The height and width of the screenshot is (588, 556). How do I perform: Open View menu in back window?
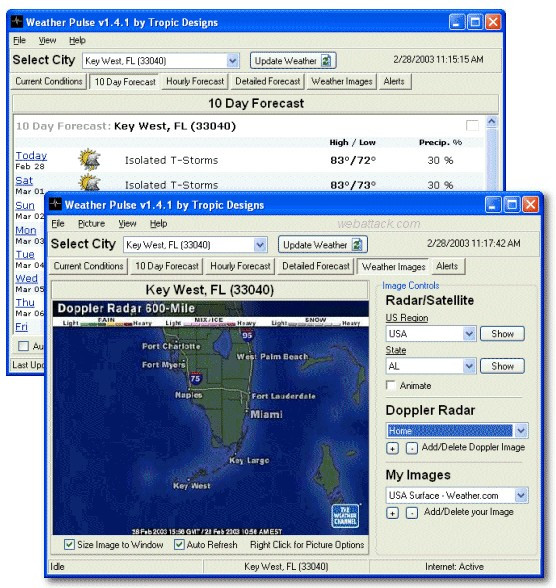click(x=47, y=40)
